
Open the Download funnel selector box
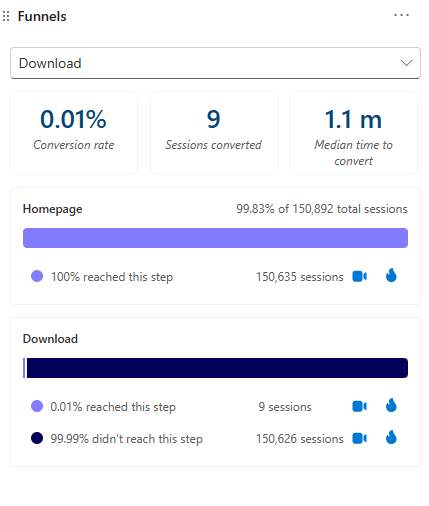click(215, 63)
